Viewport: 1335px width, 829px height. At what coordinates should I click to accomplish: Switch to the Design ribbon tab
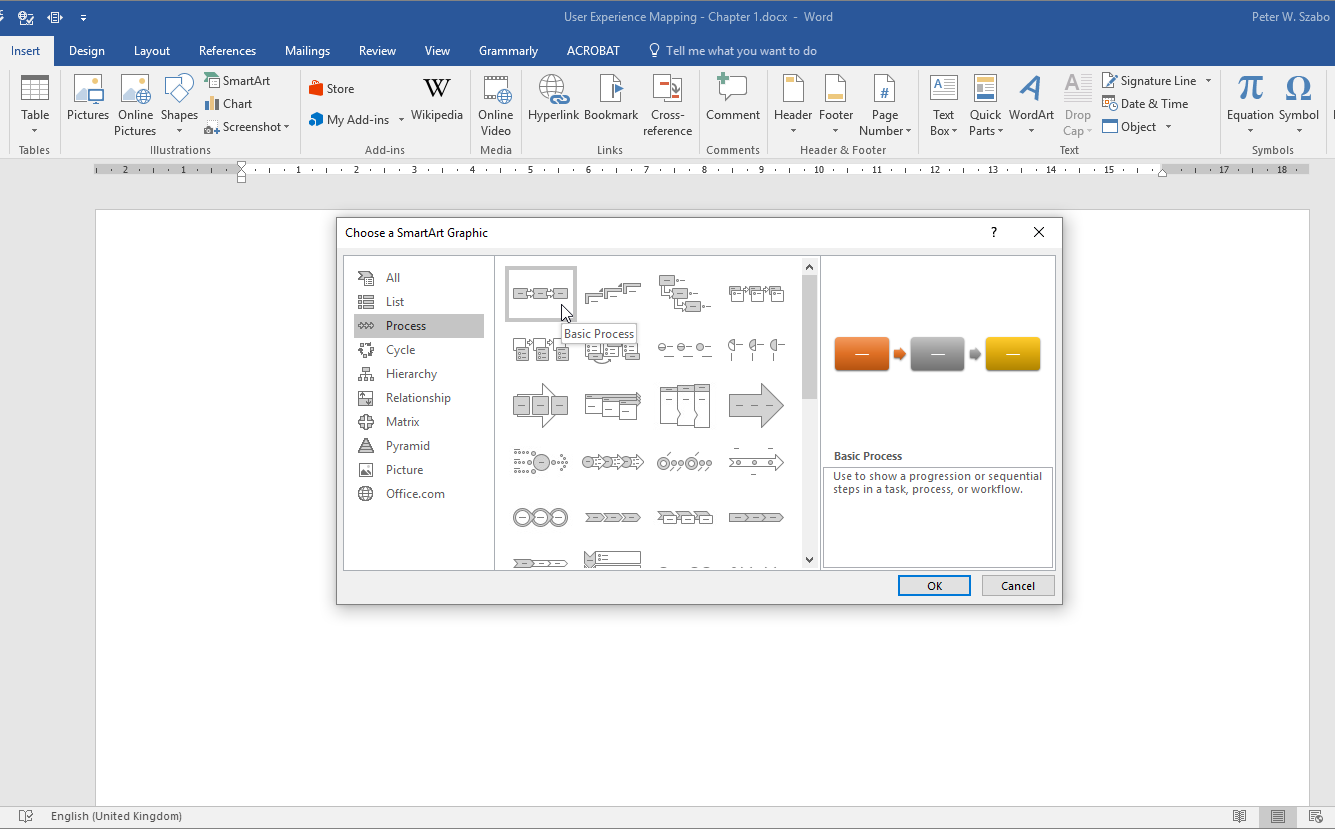point(87,51)
